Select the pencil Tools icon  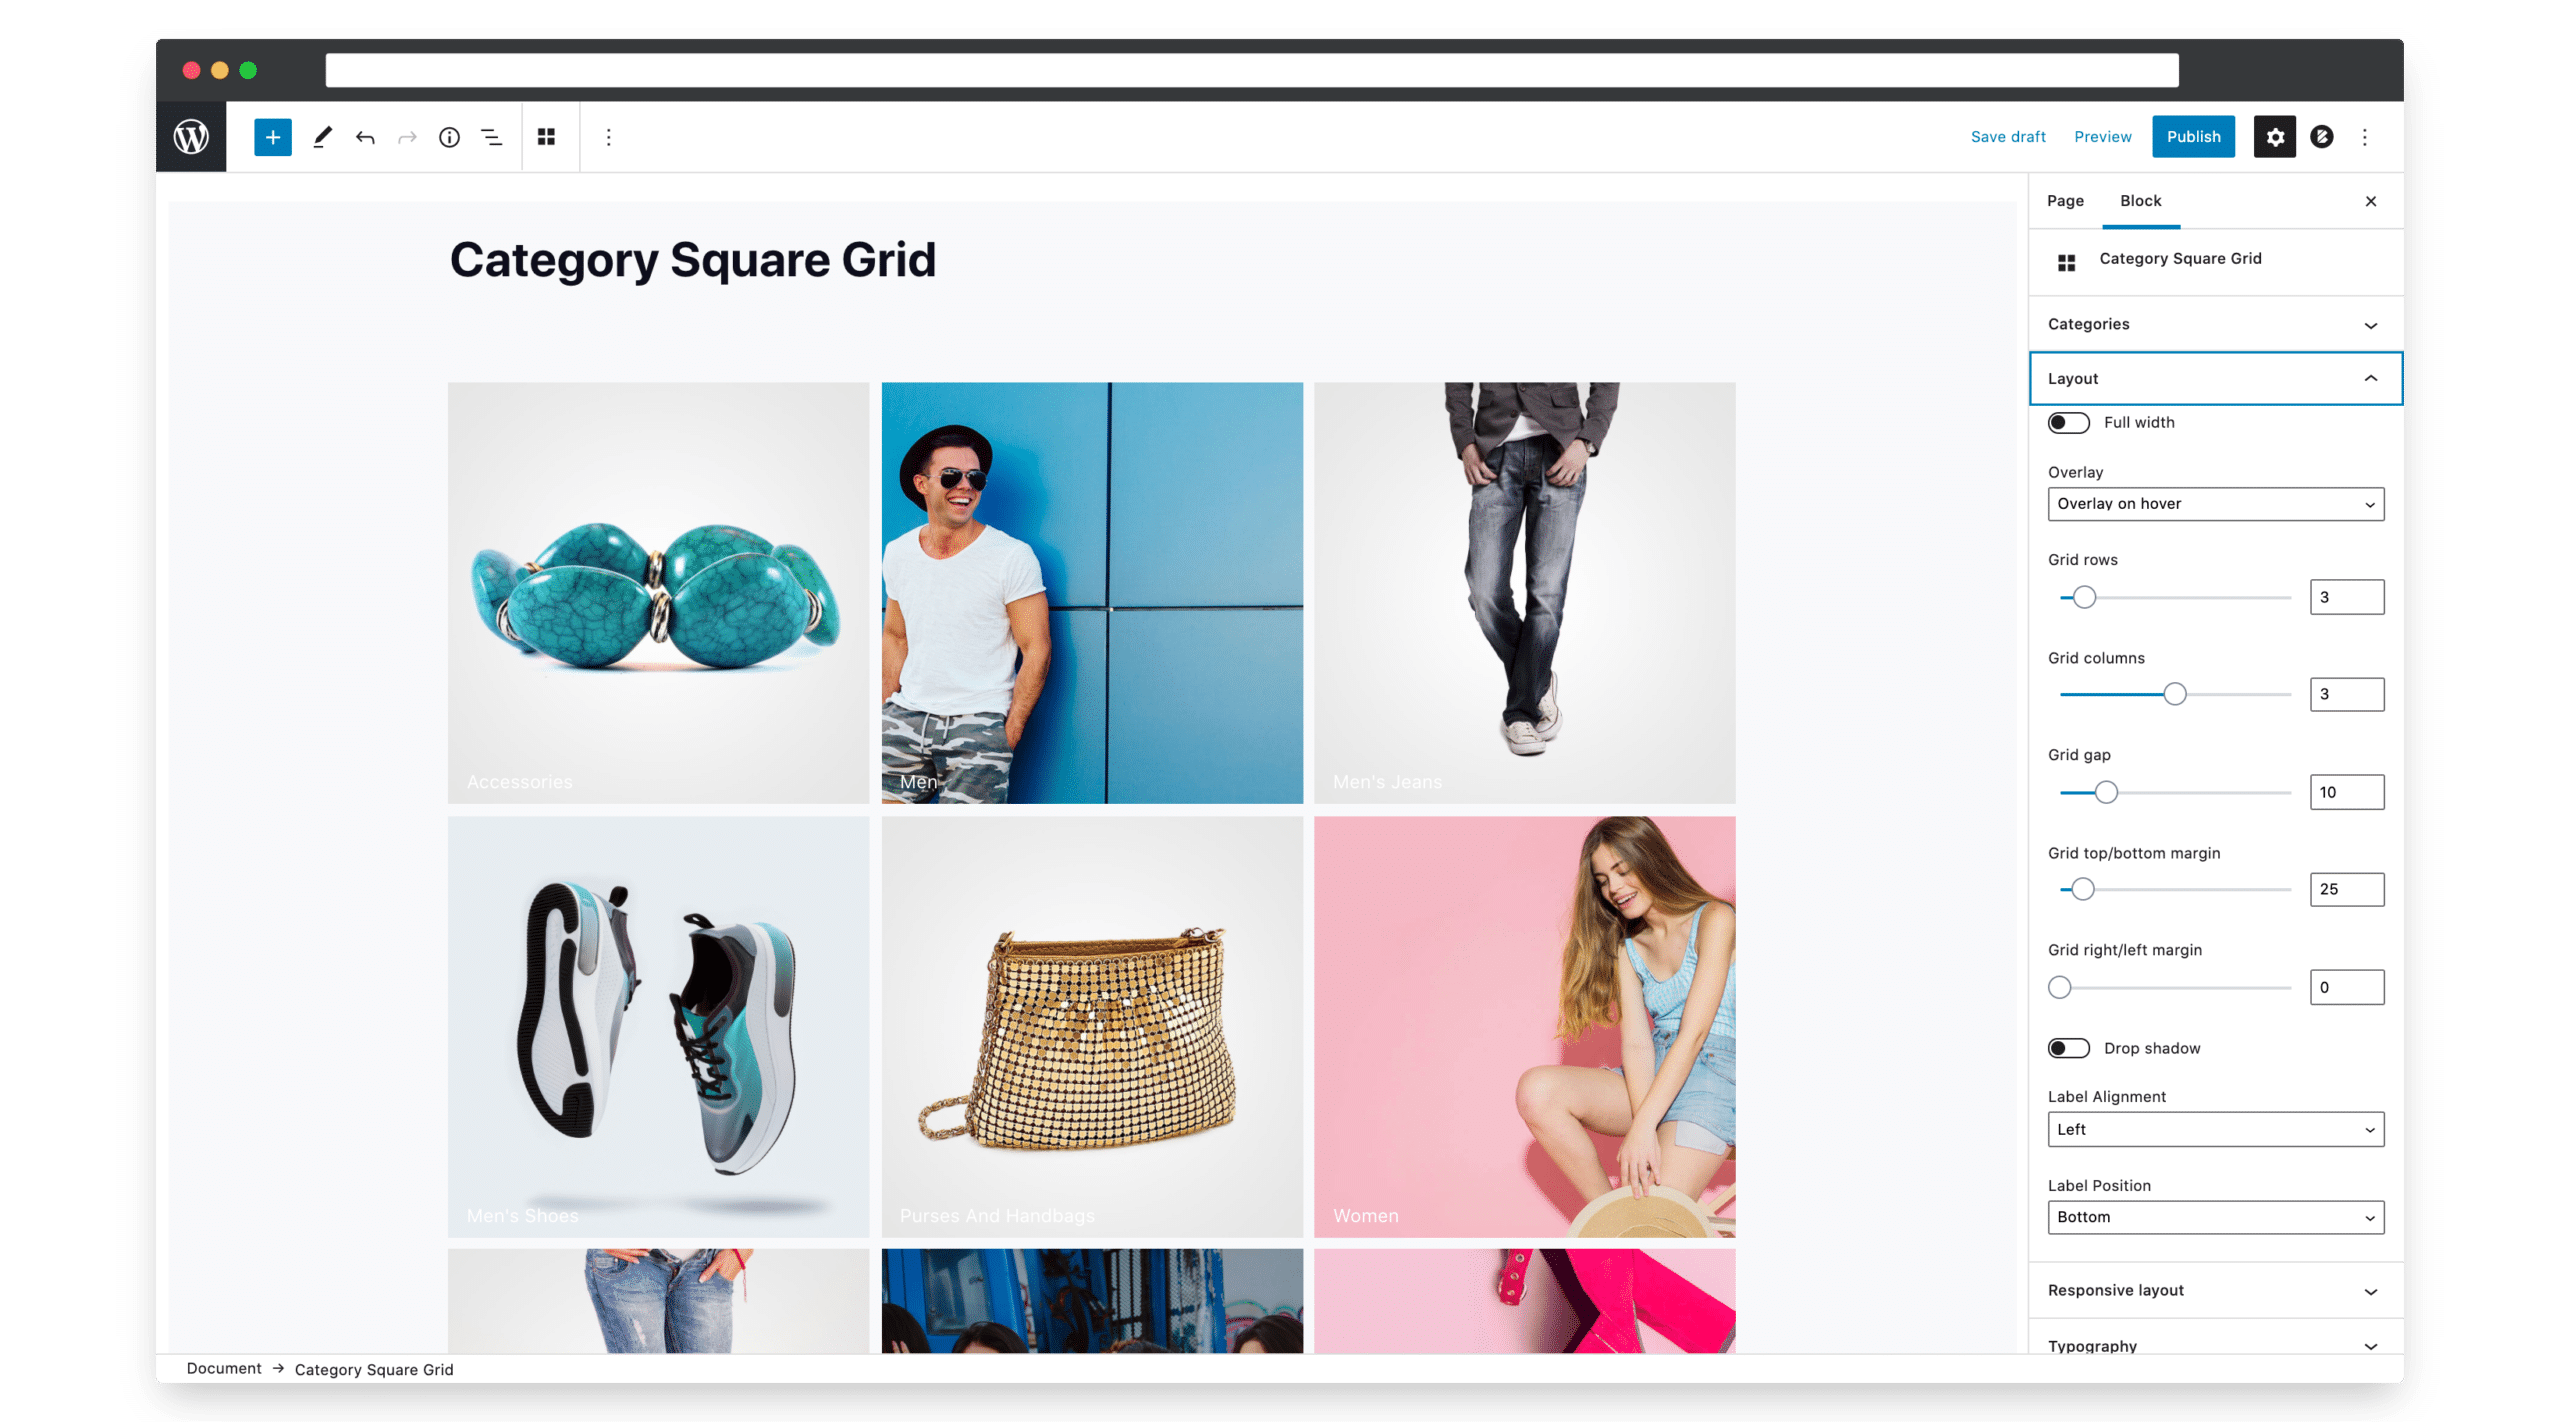click(x=322, y=137)
